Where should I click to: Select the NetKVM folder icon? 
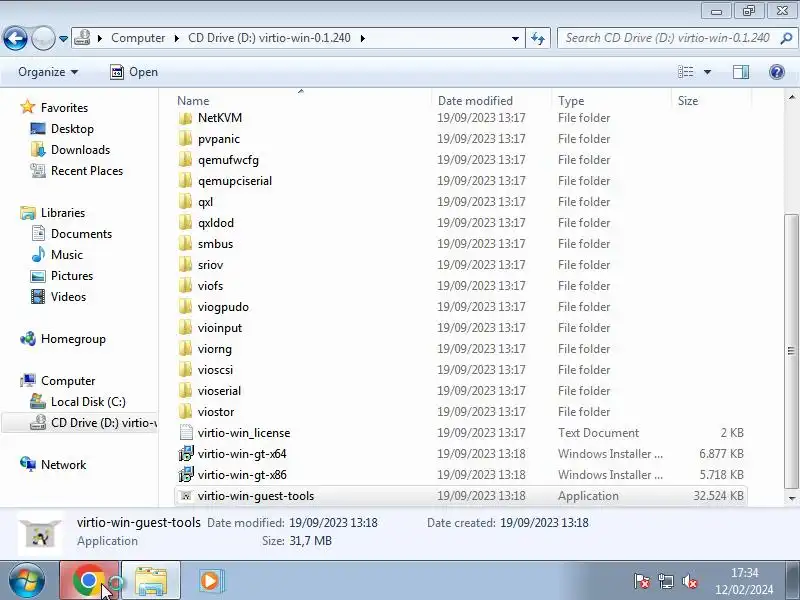pos(186,118)
